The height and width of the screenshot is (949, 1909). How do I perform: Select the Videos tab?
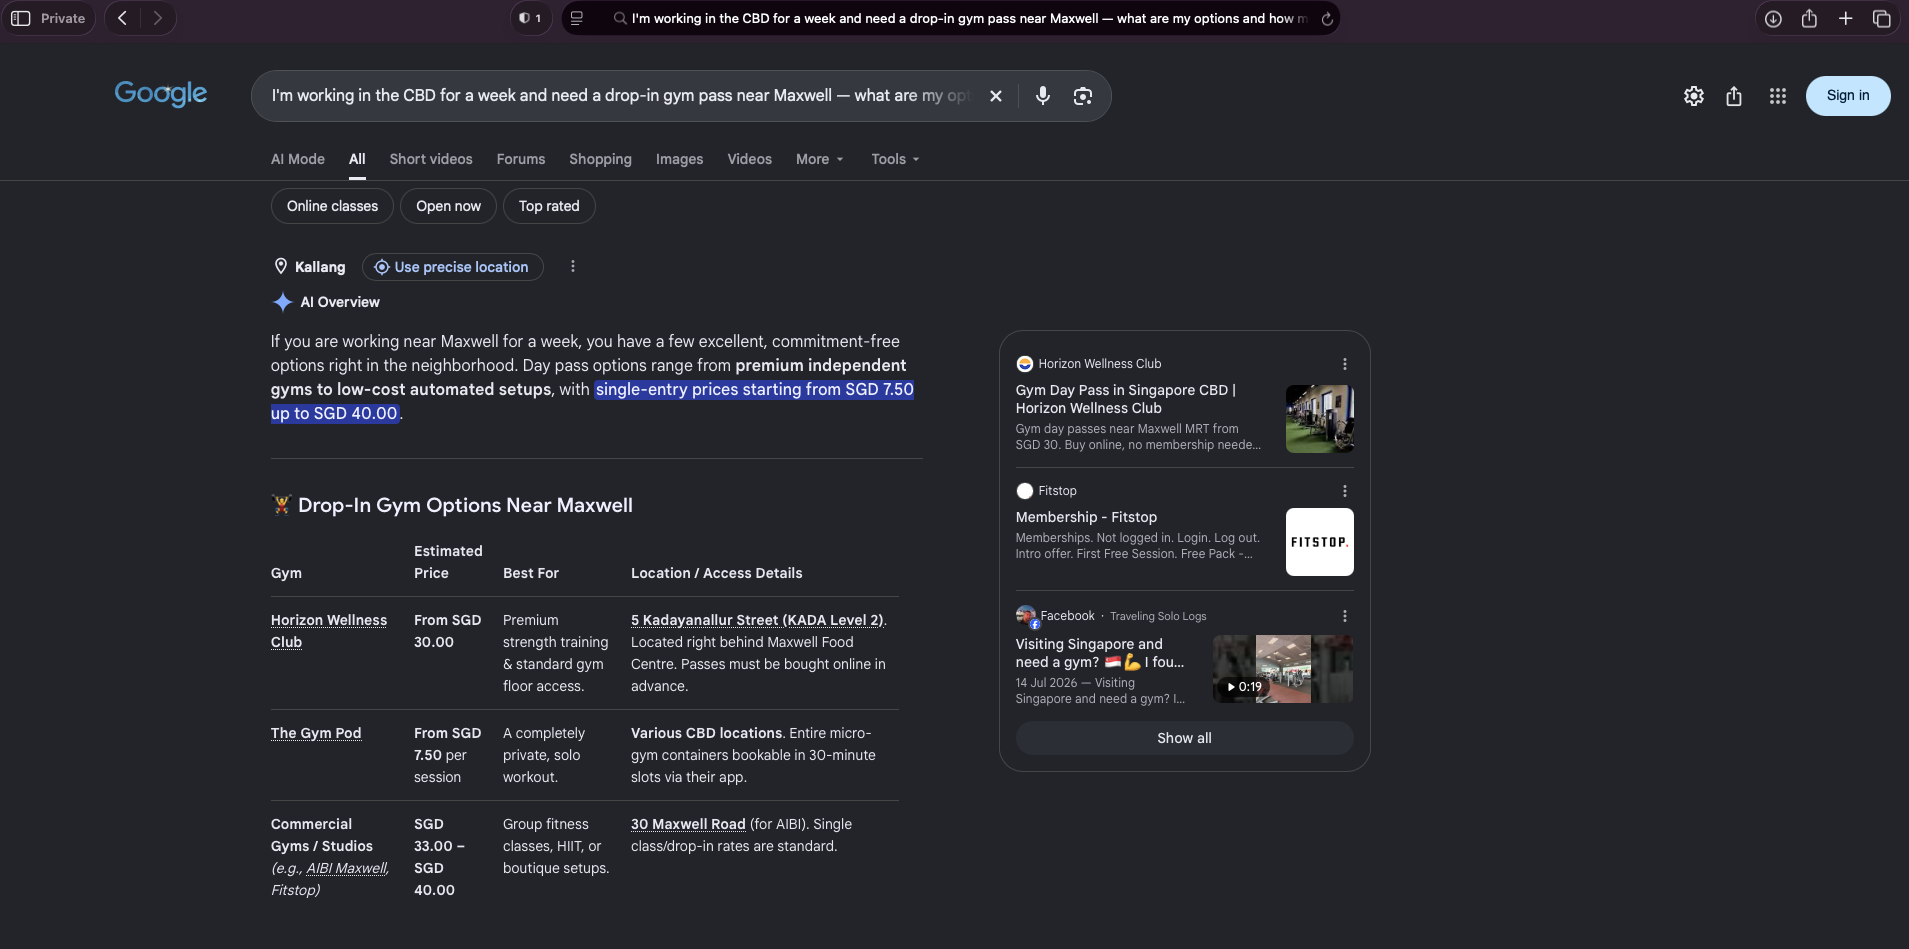coord(749,159)
